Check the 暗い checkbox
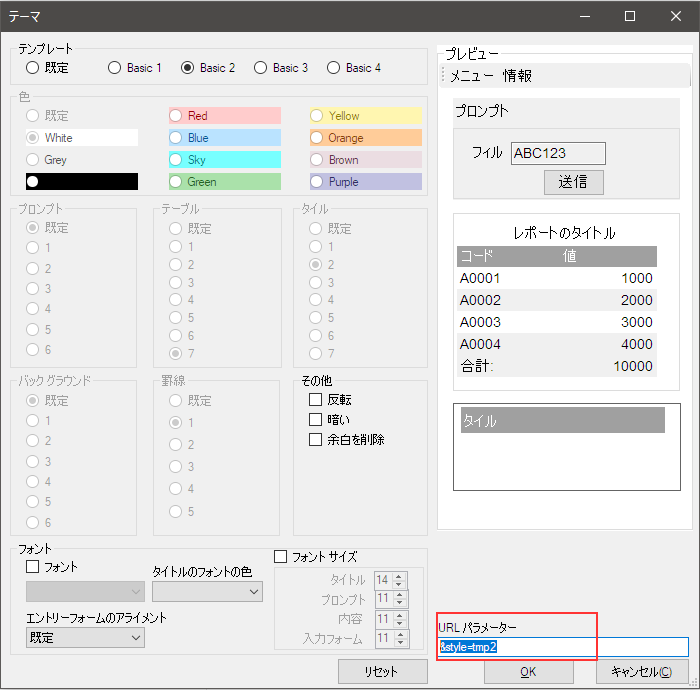This screenshot has width=700, height=690. pos(316,420)
